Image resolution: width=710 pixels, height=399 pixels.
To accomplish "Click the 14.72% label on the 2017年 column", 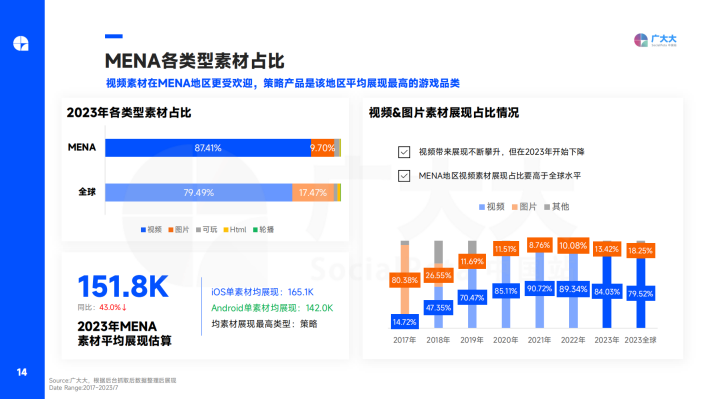I will [404, 322].
